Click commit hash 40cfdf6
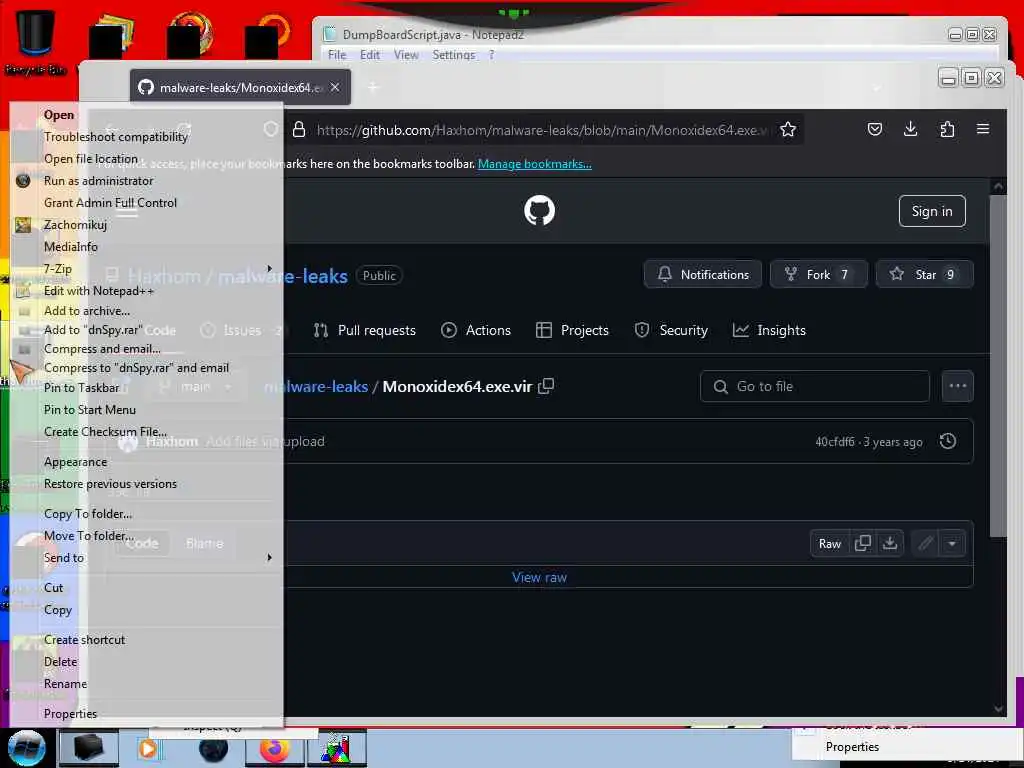Screen dimensions: 1024x768 click(835, 442)
